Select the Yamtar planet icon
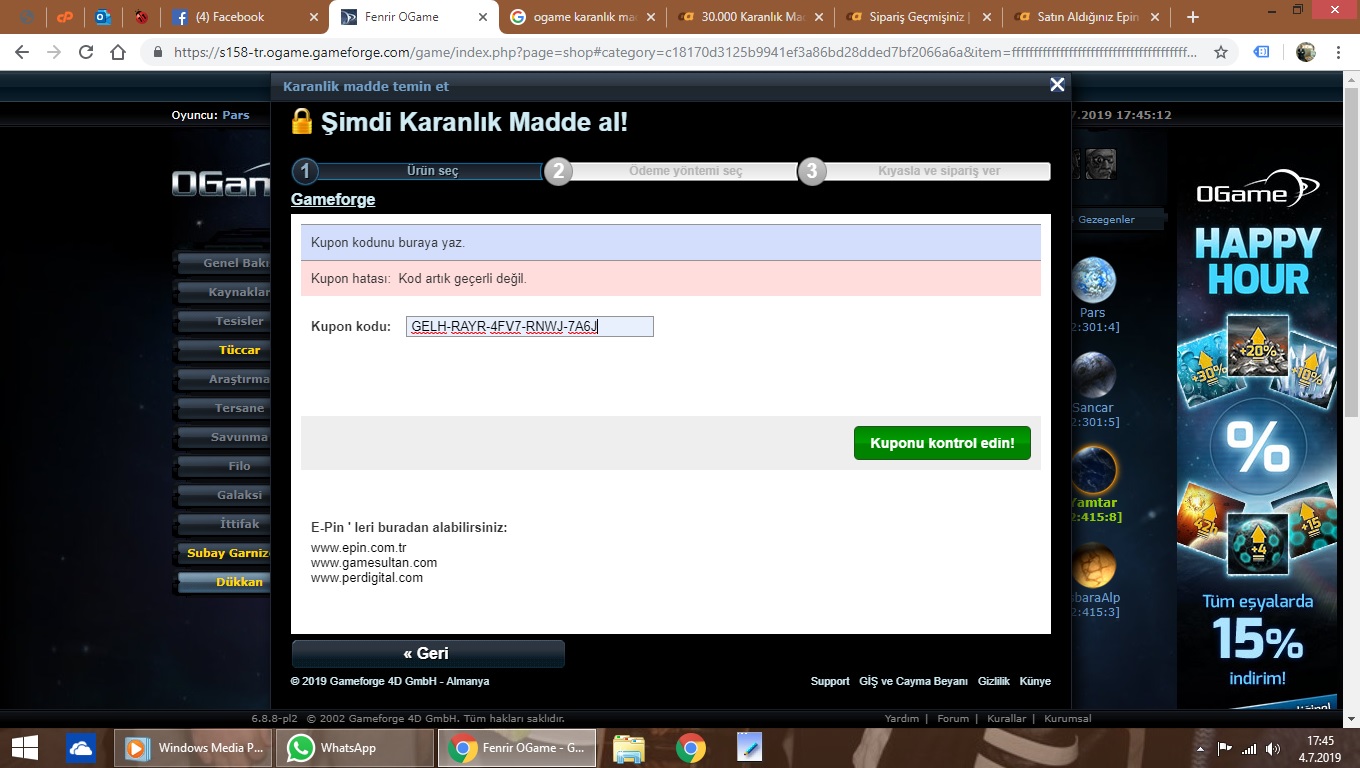 tap(1093, 470)
